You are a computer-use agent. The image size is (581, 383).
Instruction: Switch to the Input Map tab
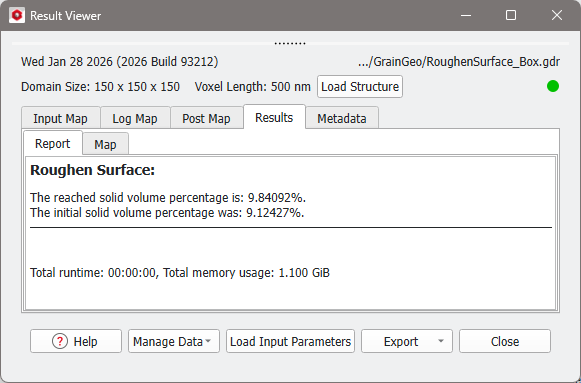pos(60,118)
